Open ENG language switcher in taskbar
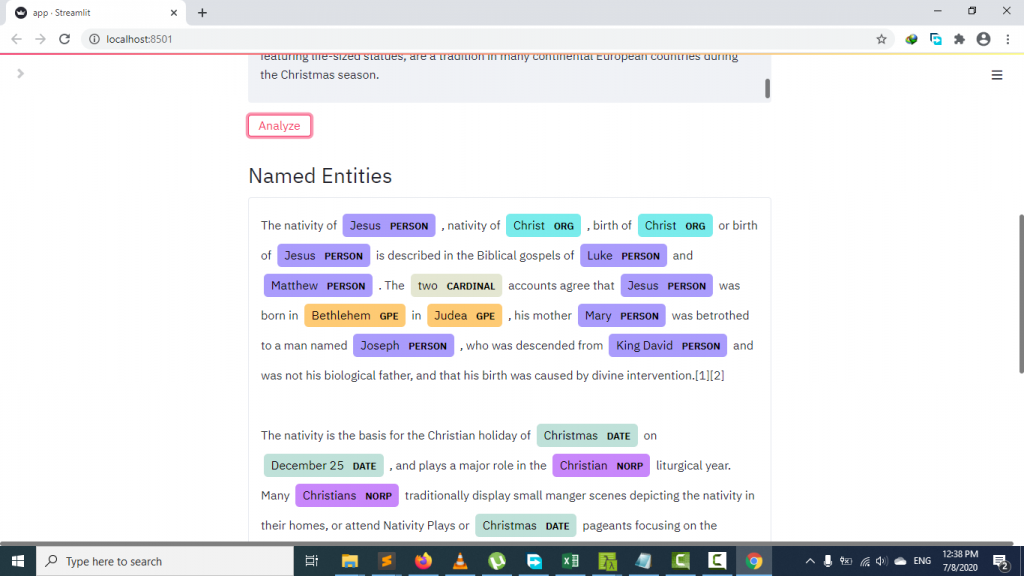 click(922, 561)
